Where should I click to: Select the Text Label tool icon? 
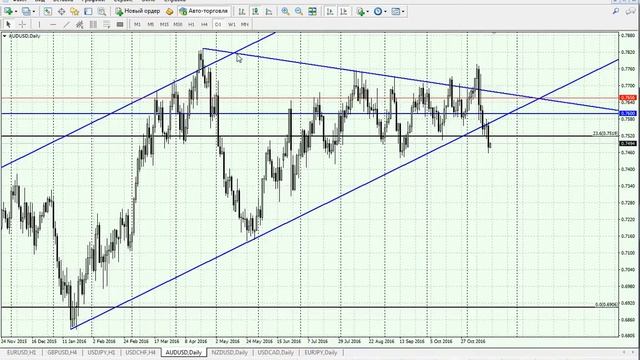(120, 24)
